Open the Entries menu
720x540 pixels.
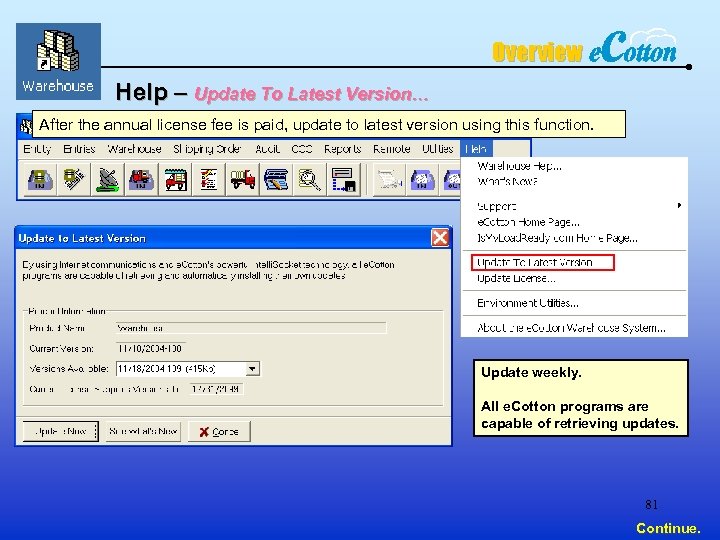tap(79, 149)
